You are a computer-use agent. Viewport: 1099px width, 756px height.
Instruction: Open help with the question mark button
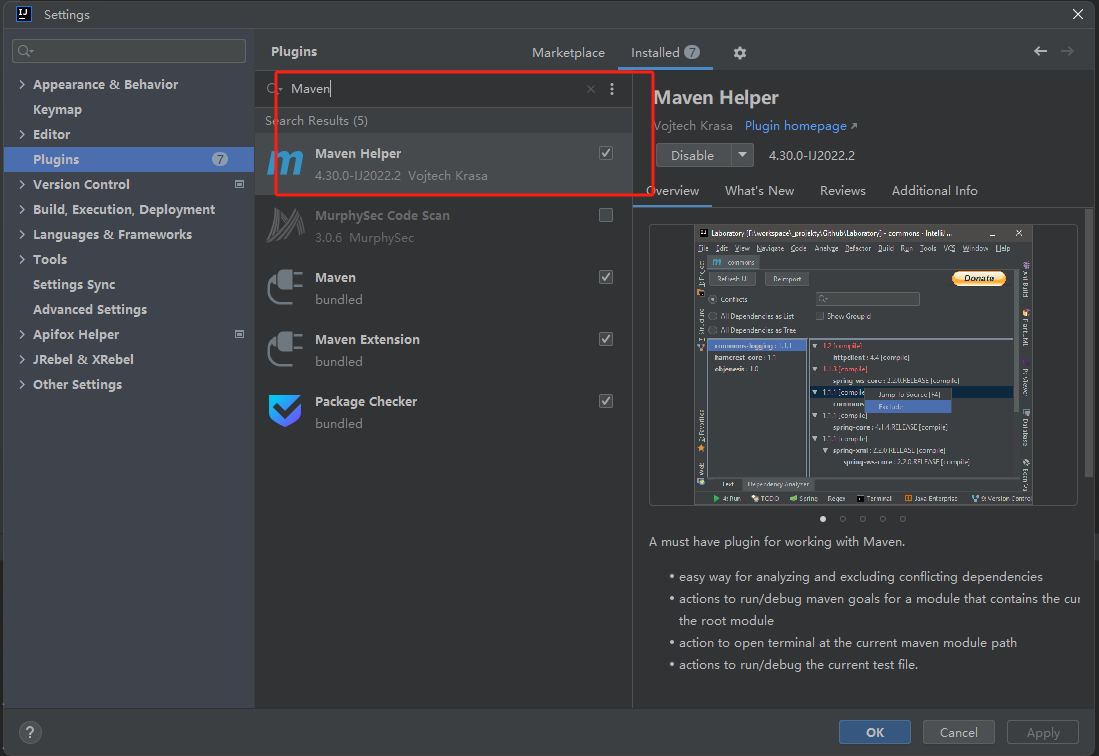coord(30,732)
